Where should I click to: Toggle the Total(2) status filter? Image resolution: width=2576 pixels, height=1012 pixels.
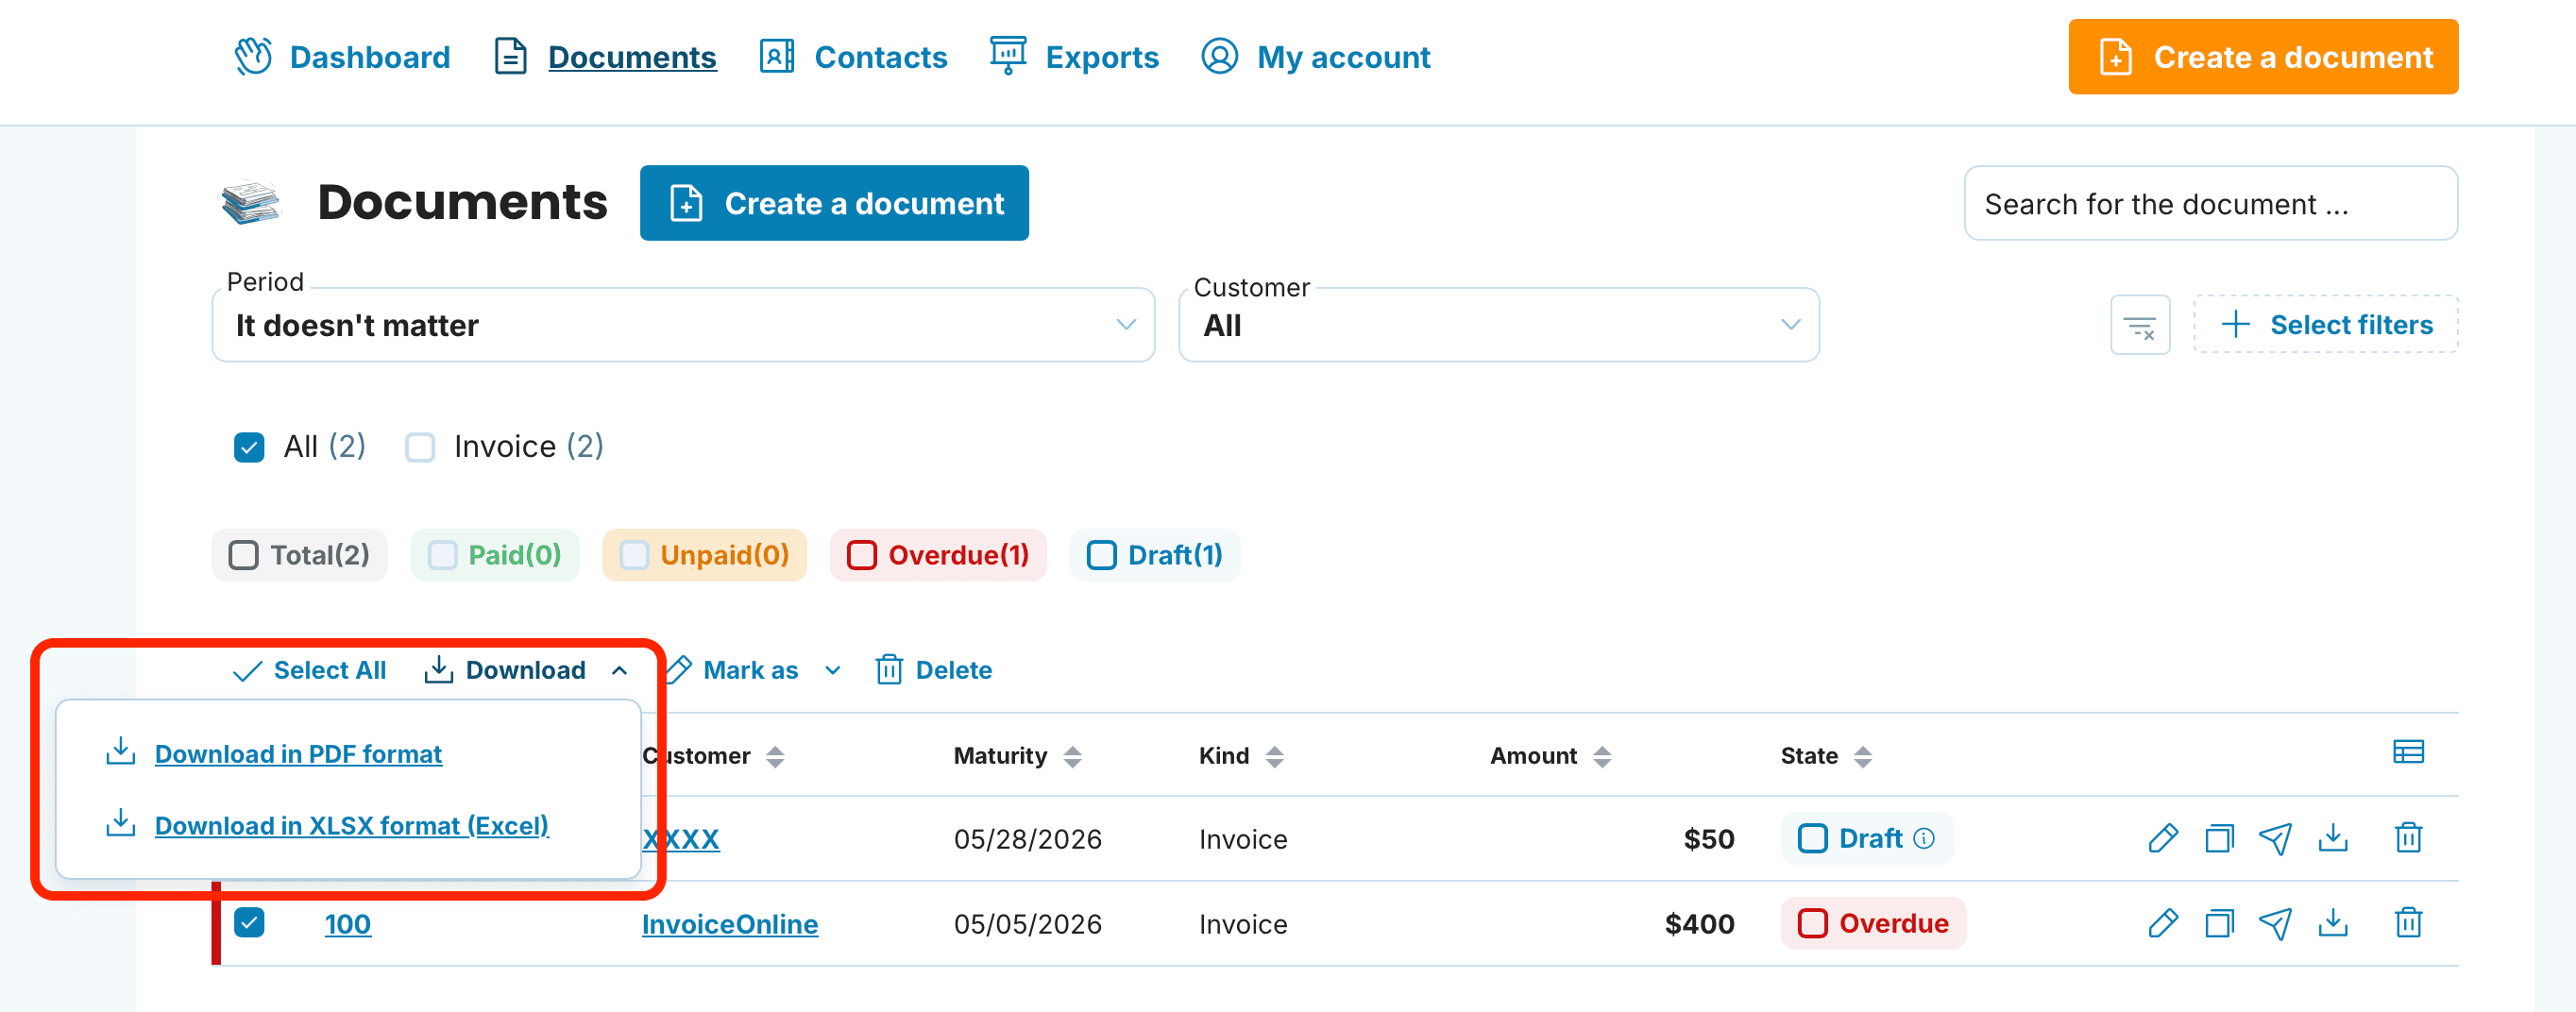[299, 555]
